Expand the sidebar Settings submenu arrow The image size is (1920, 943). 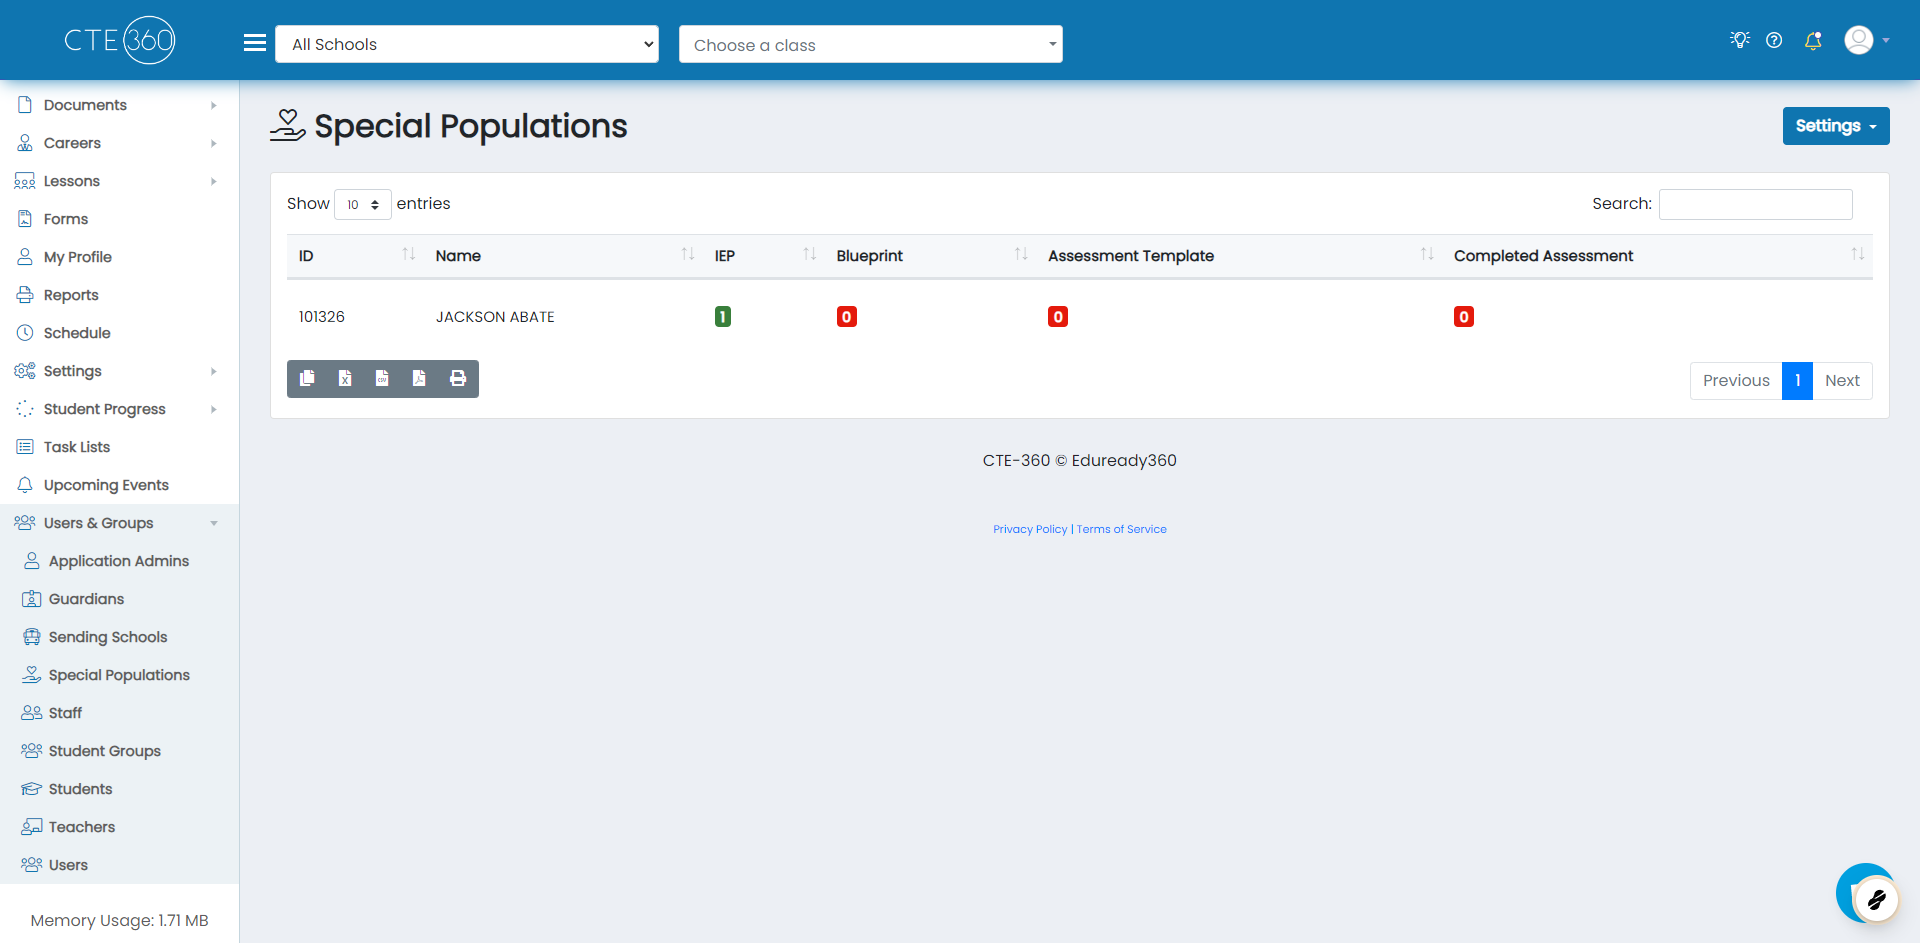(x=213, y=371)
